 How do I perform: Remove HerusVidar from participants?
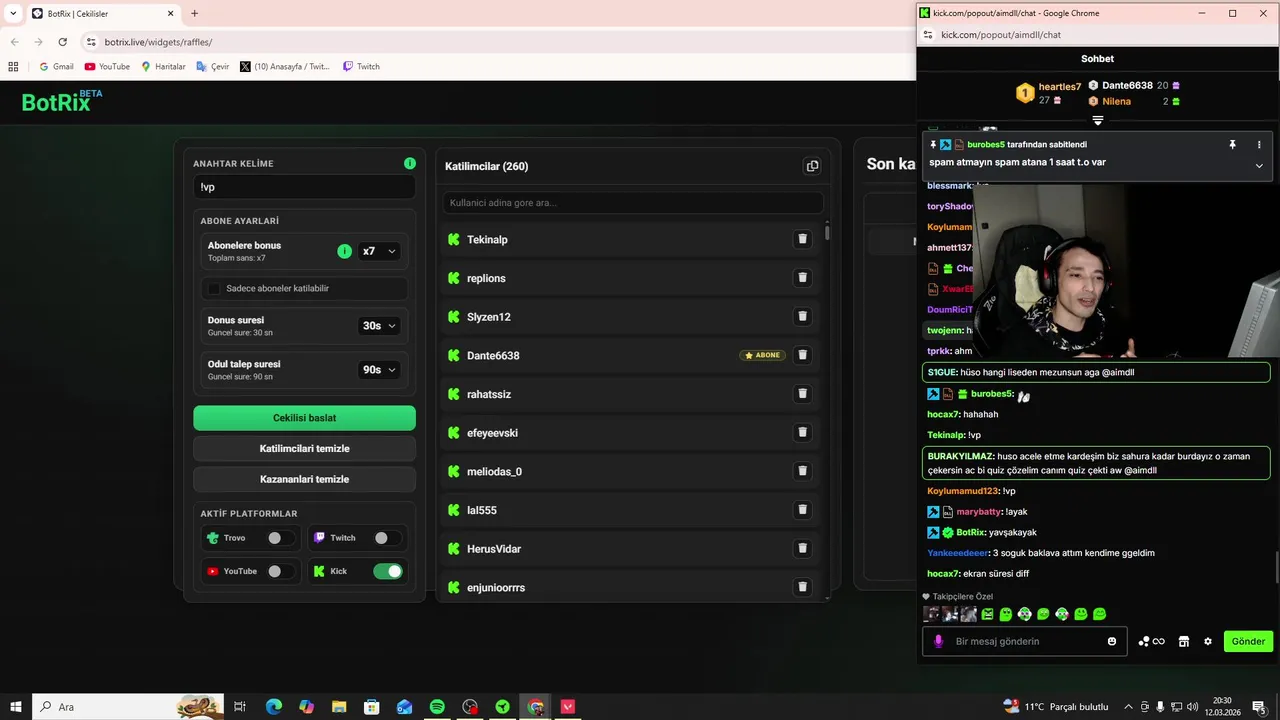(x=802, y=548)
